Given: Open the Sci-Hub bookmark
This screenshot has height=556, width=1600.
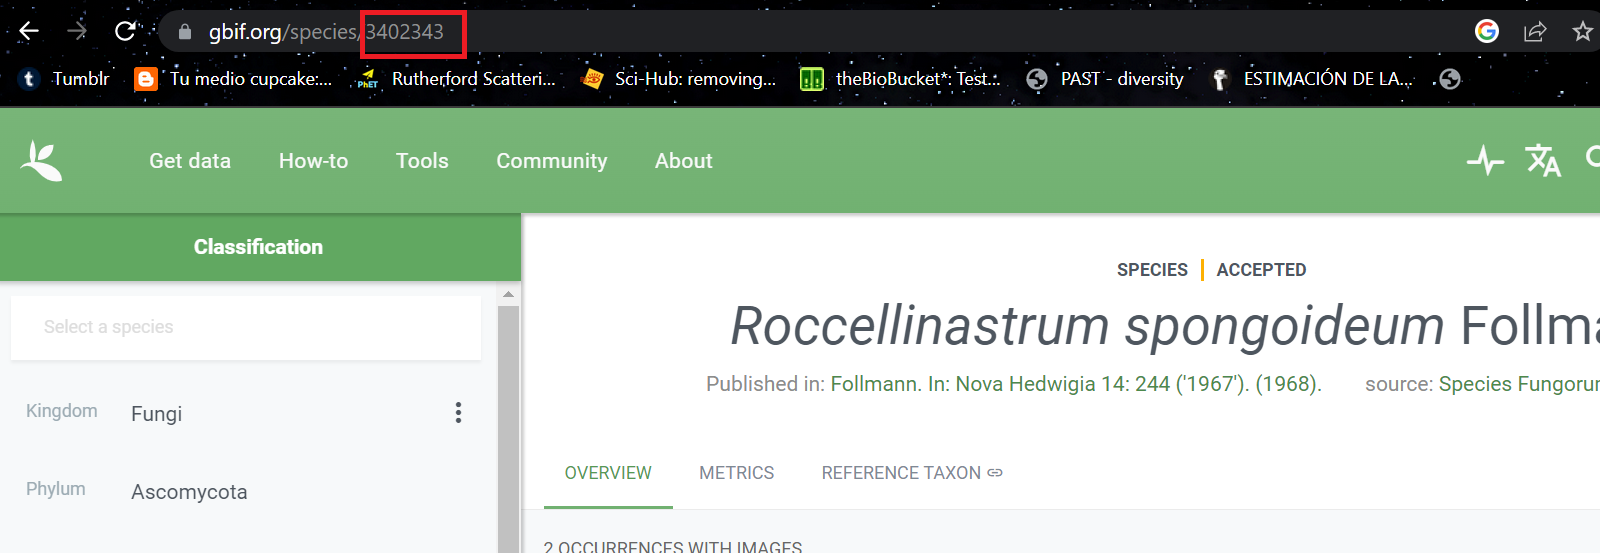Looking at the screenshot, I should (x=678, y=79).
